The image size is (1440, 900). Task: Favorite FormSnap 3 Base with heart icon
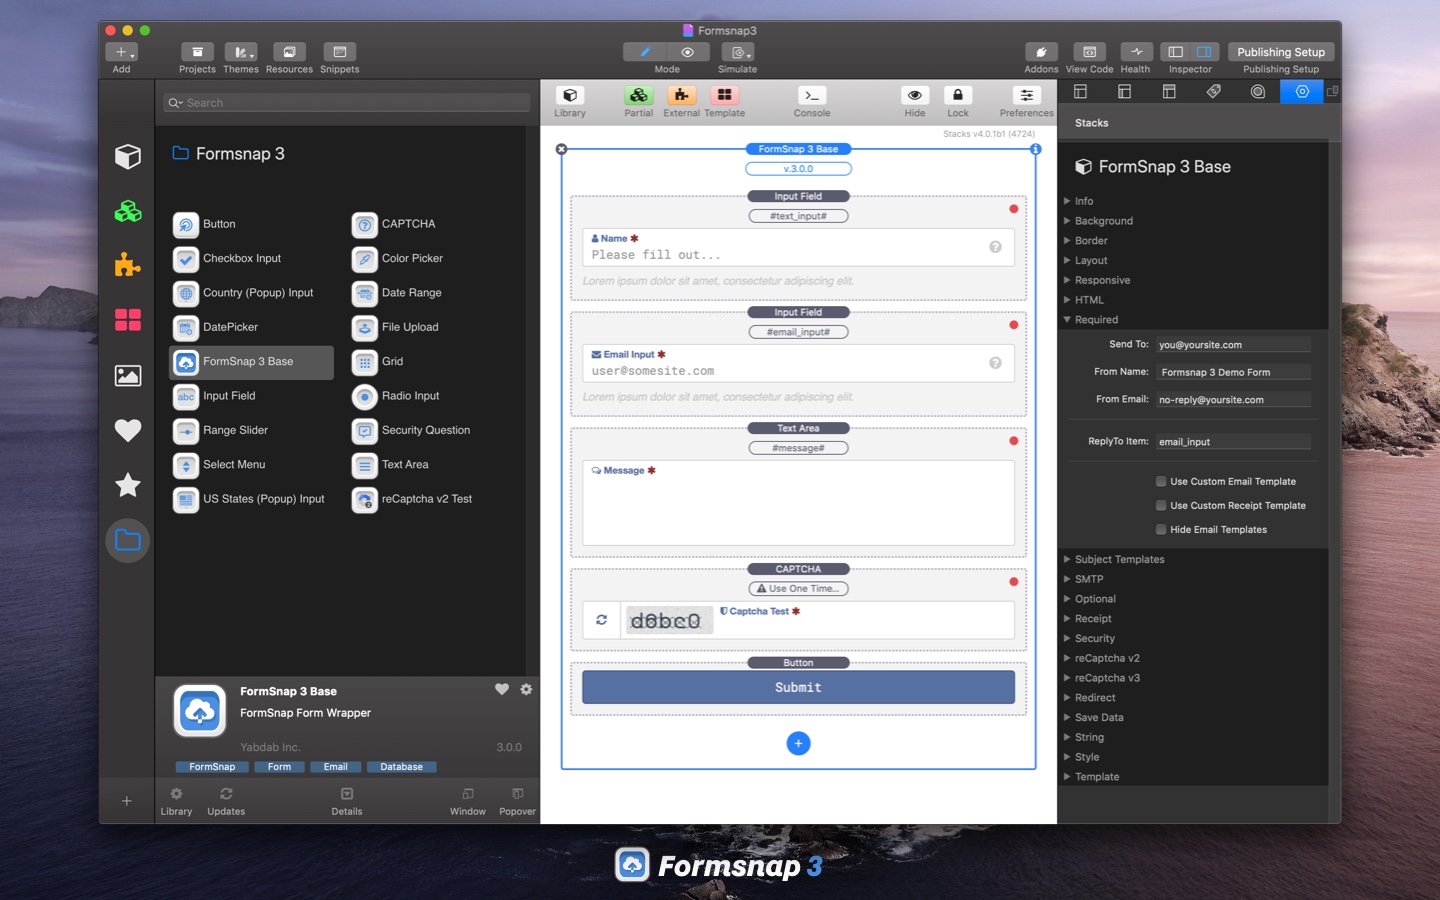502,689
